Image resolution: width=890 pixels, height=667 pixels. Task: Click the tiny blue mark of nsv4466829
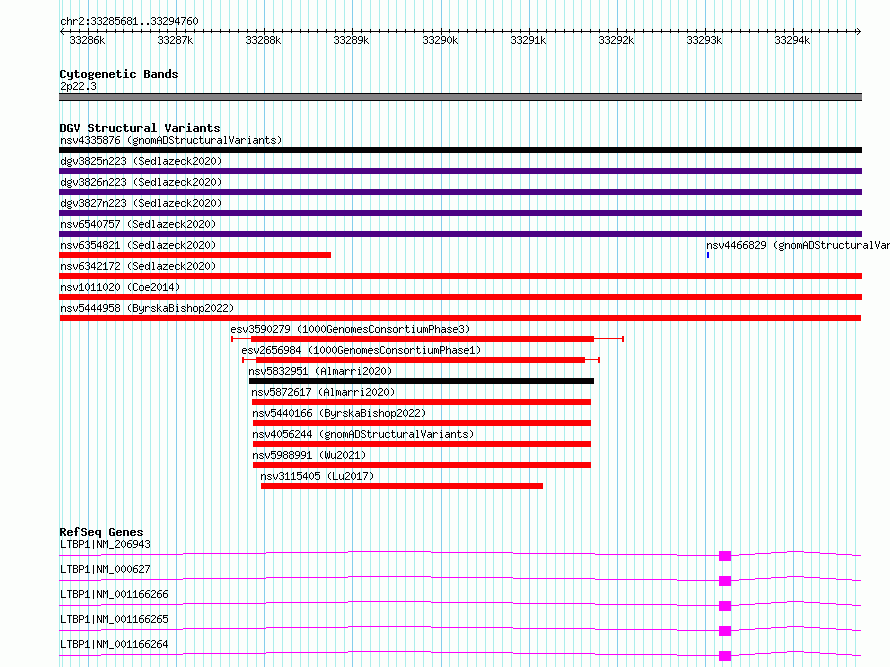point(708,255)
